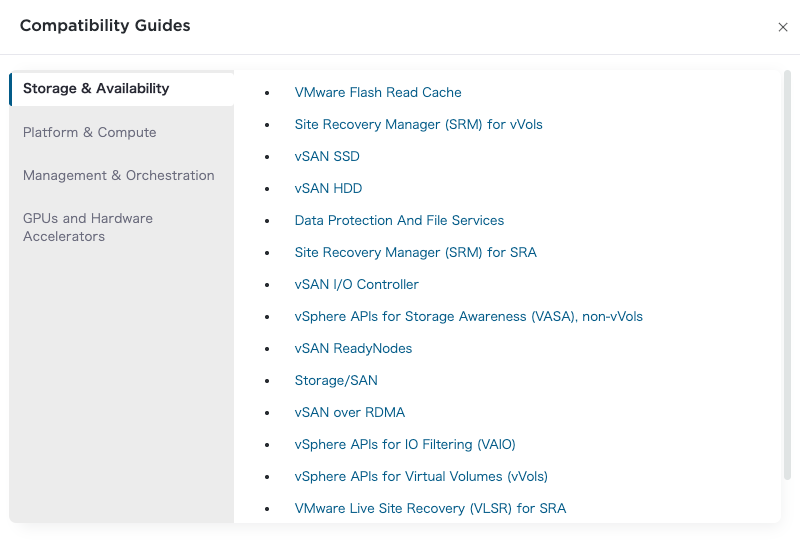800x553 pixels.
Task: Open Site Recovery Manager (SRM) for SRA
Action: [415, 252]
